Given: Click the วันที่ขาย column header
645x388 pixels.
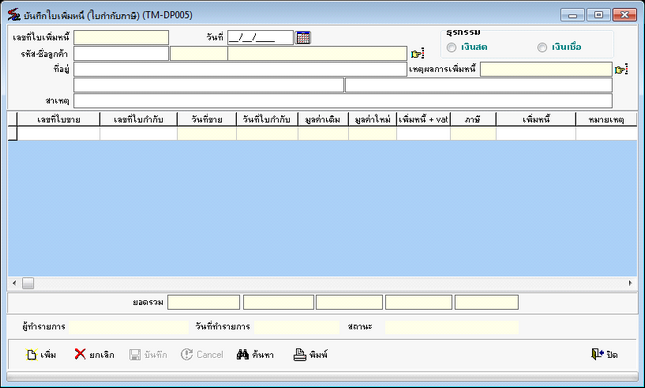Looking at the screenshot, I should pyautogui.click(x=207, y=119).
